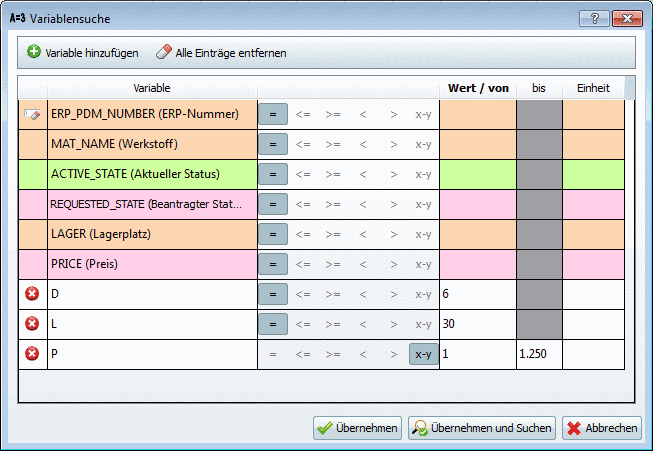
Task: Click the Wert / von field of variable P
Action: click(478, 354)
